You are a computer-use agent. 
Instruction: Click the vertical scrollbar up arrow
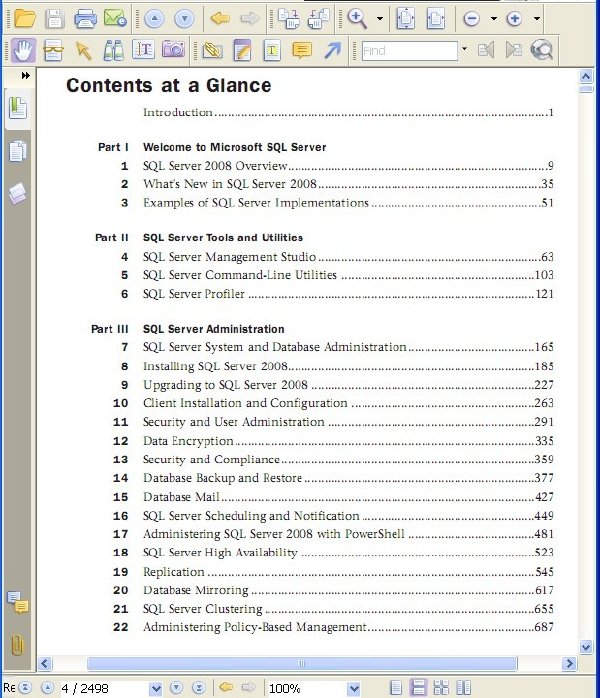pyautogui.click(x=586, y=76)
